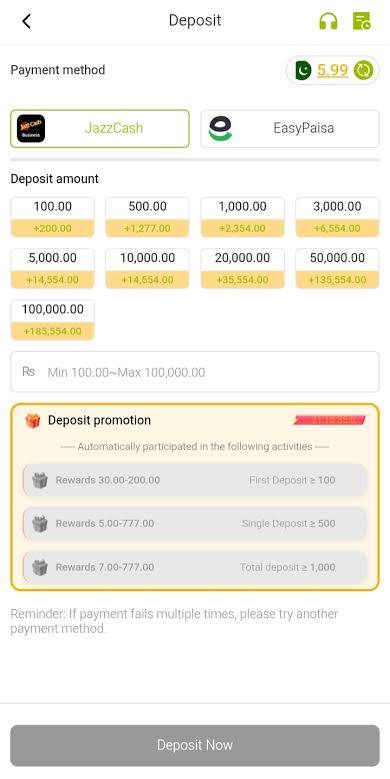The image size is (390, 779).
Task: Select EasyPaisa payment method
Action: point(290,129)
